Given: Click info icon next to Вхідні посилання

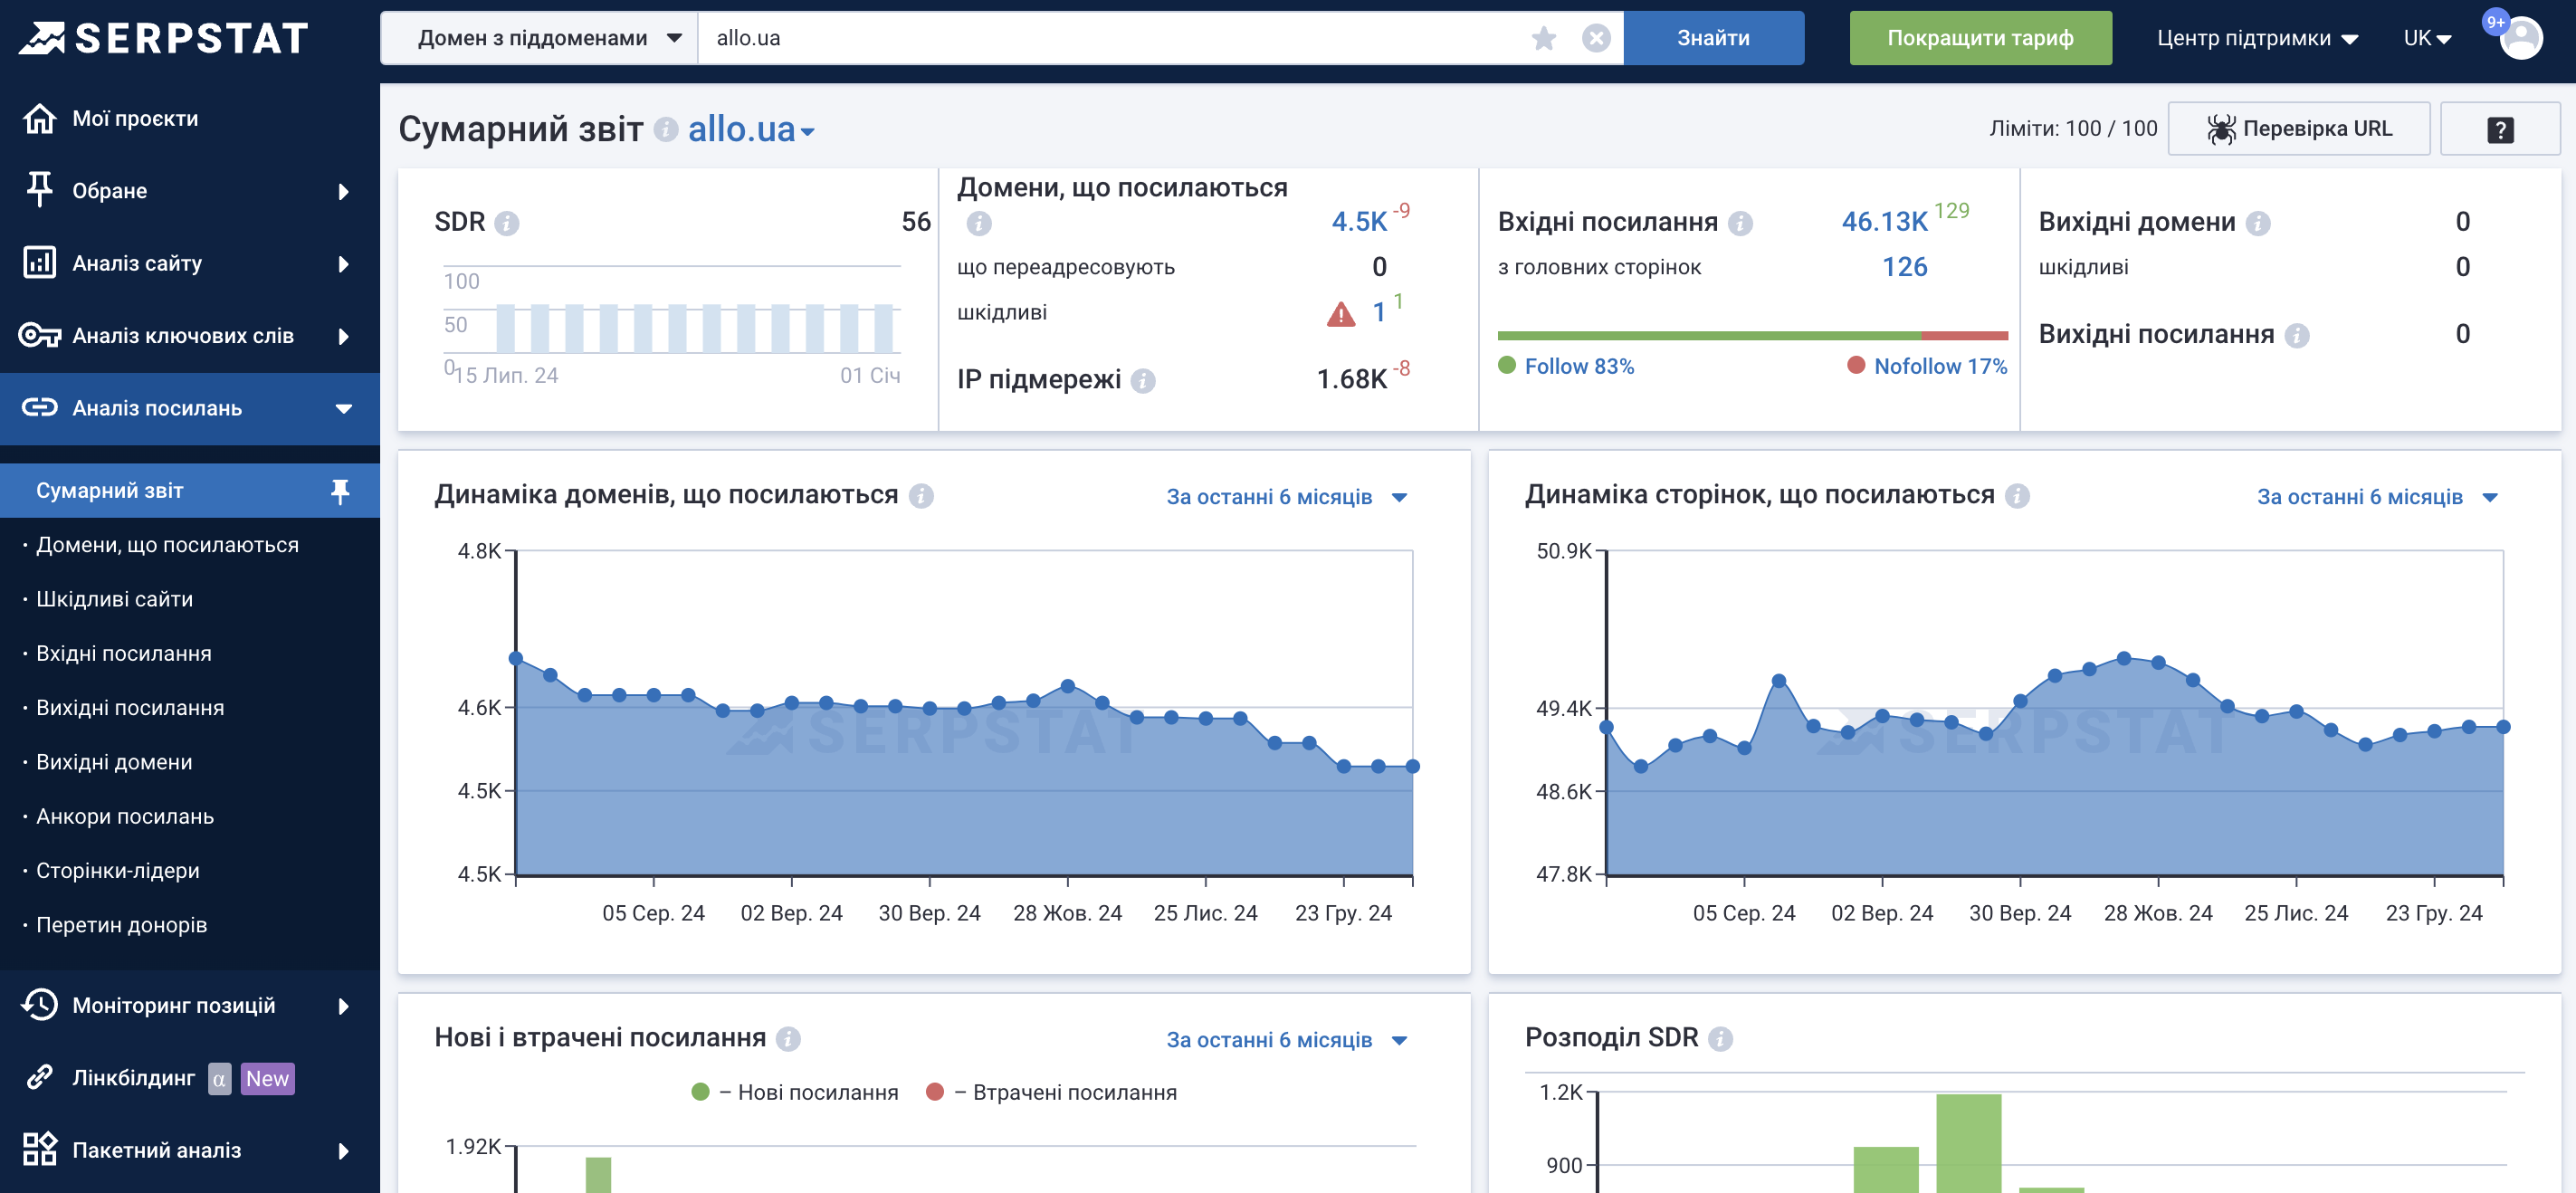Looking at the screenshot, I should (1740, 223).
